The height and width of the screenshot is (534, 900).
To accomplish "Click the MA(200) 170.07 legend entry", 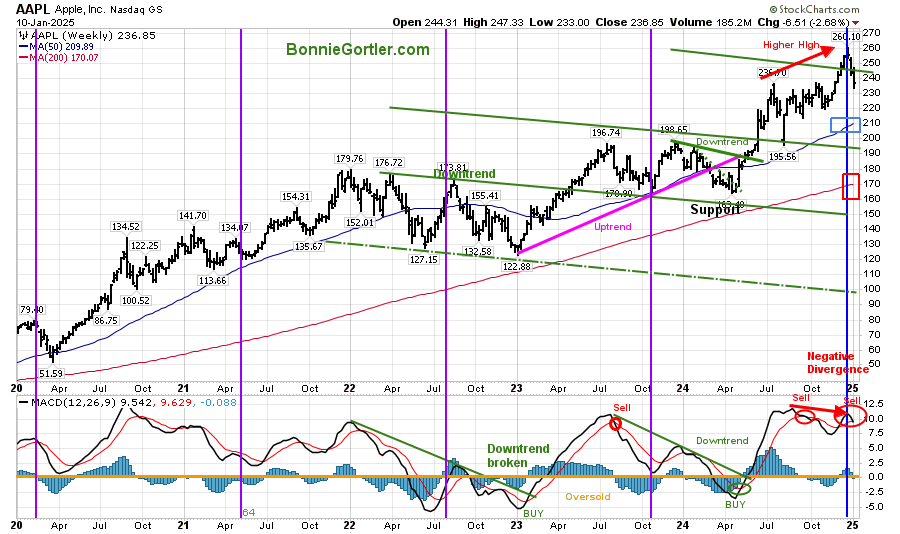I will coord(59,57).
